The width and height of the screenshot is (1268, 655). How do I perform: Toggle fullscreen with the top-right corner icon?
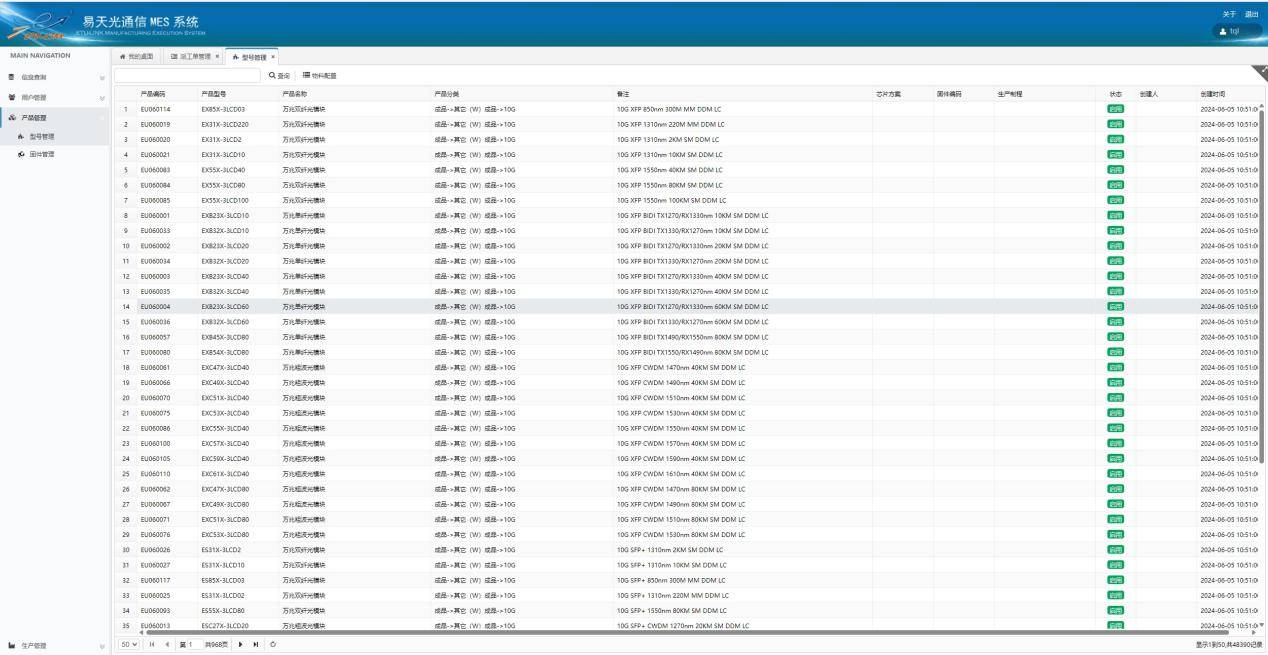(x=1260, y=72)
